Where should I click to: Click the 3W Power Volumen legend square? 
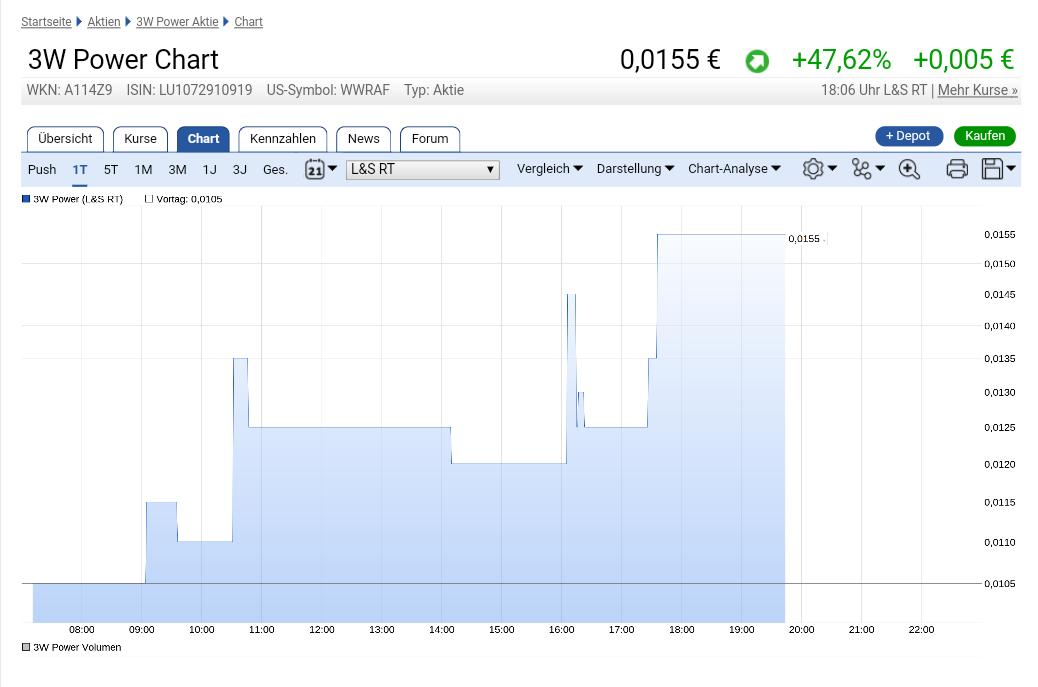click(x=26, y=647)
